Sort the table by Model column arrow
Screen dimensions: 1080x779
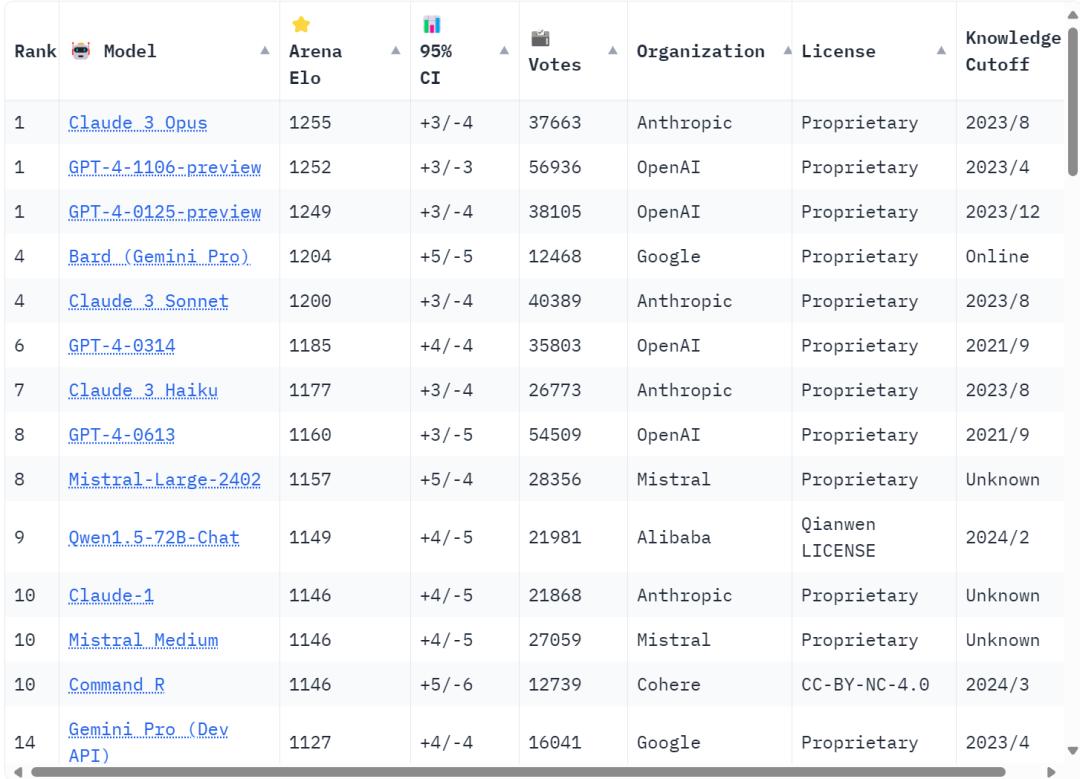(265, 51)
